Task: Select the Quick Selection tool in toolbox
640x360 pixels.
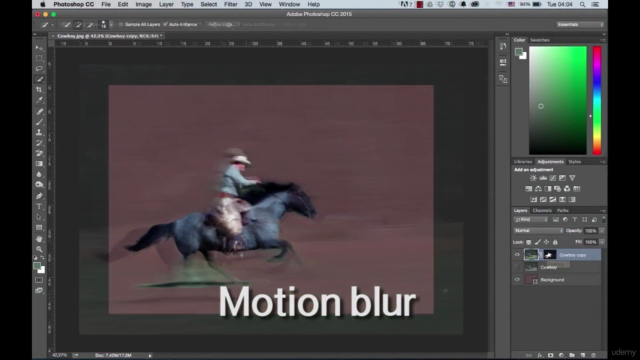Action: (x=39, y=79)
